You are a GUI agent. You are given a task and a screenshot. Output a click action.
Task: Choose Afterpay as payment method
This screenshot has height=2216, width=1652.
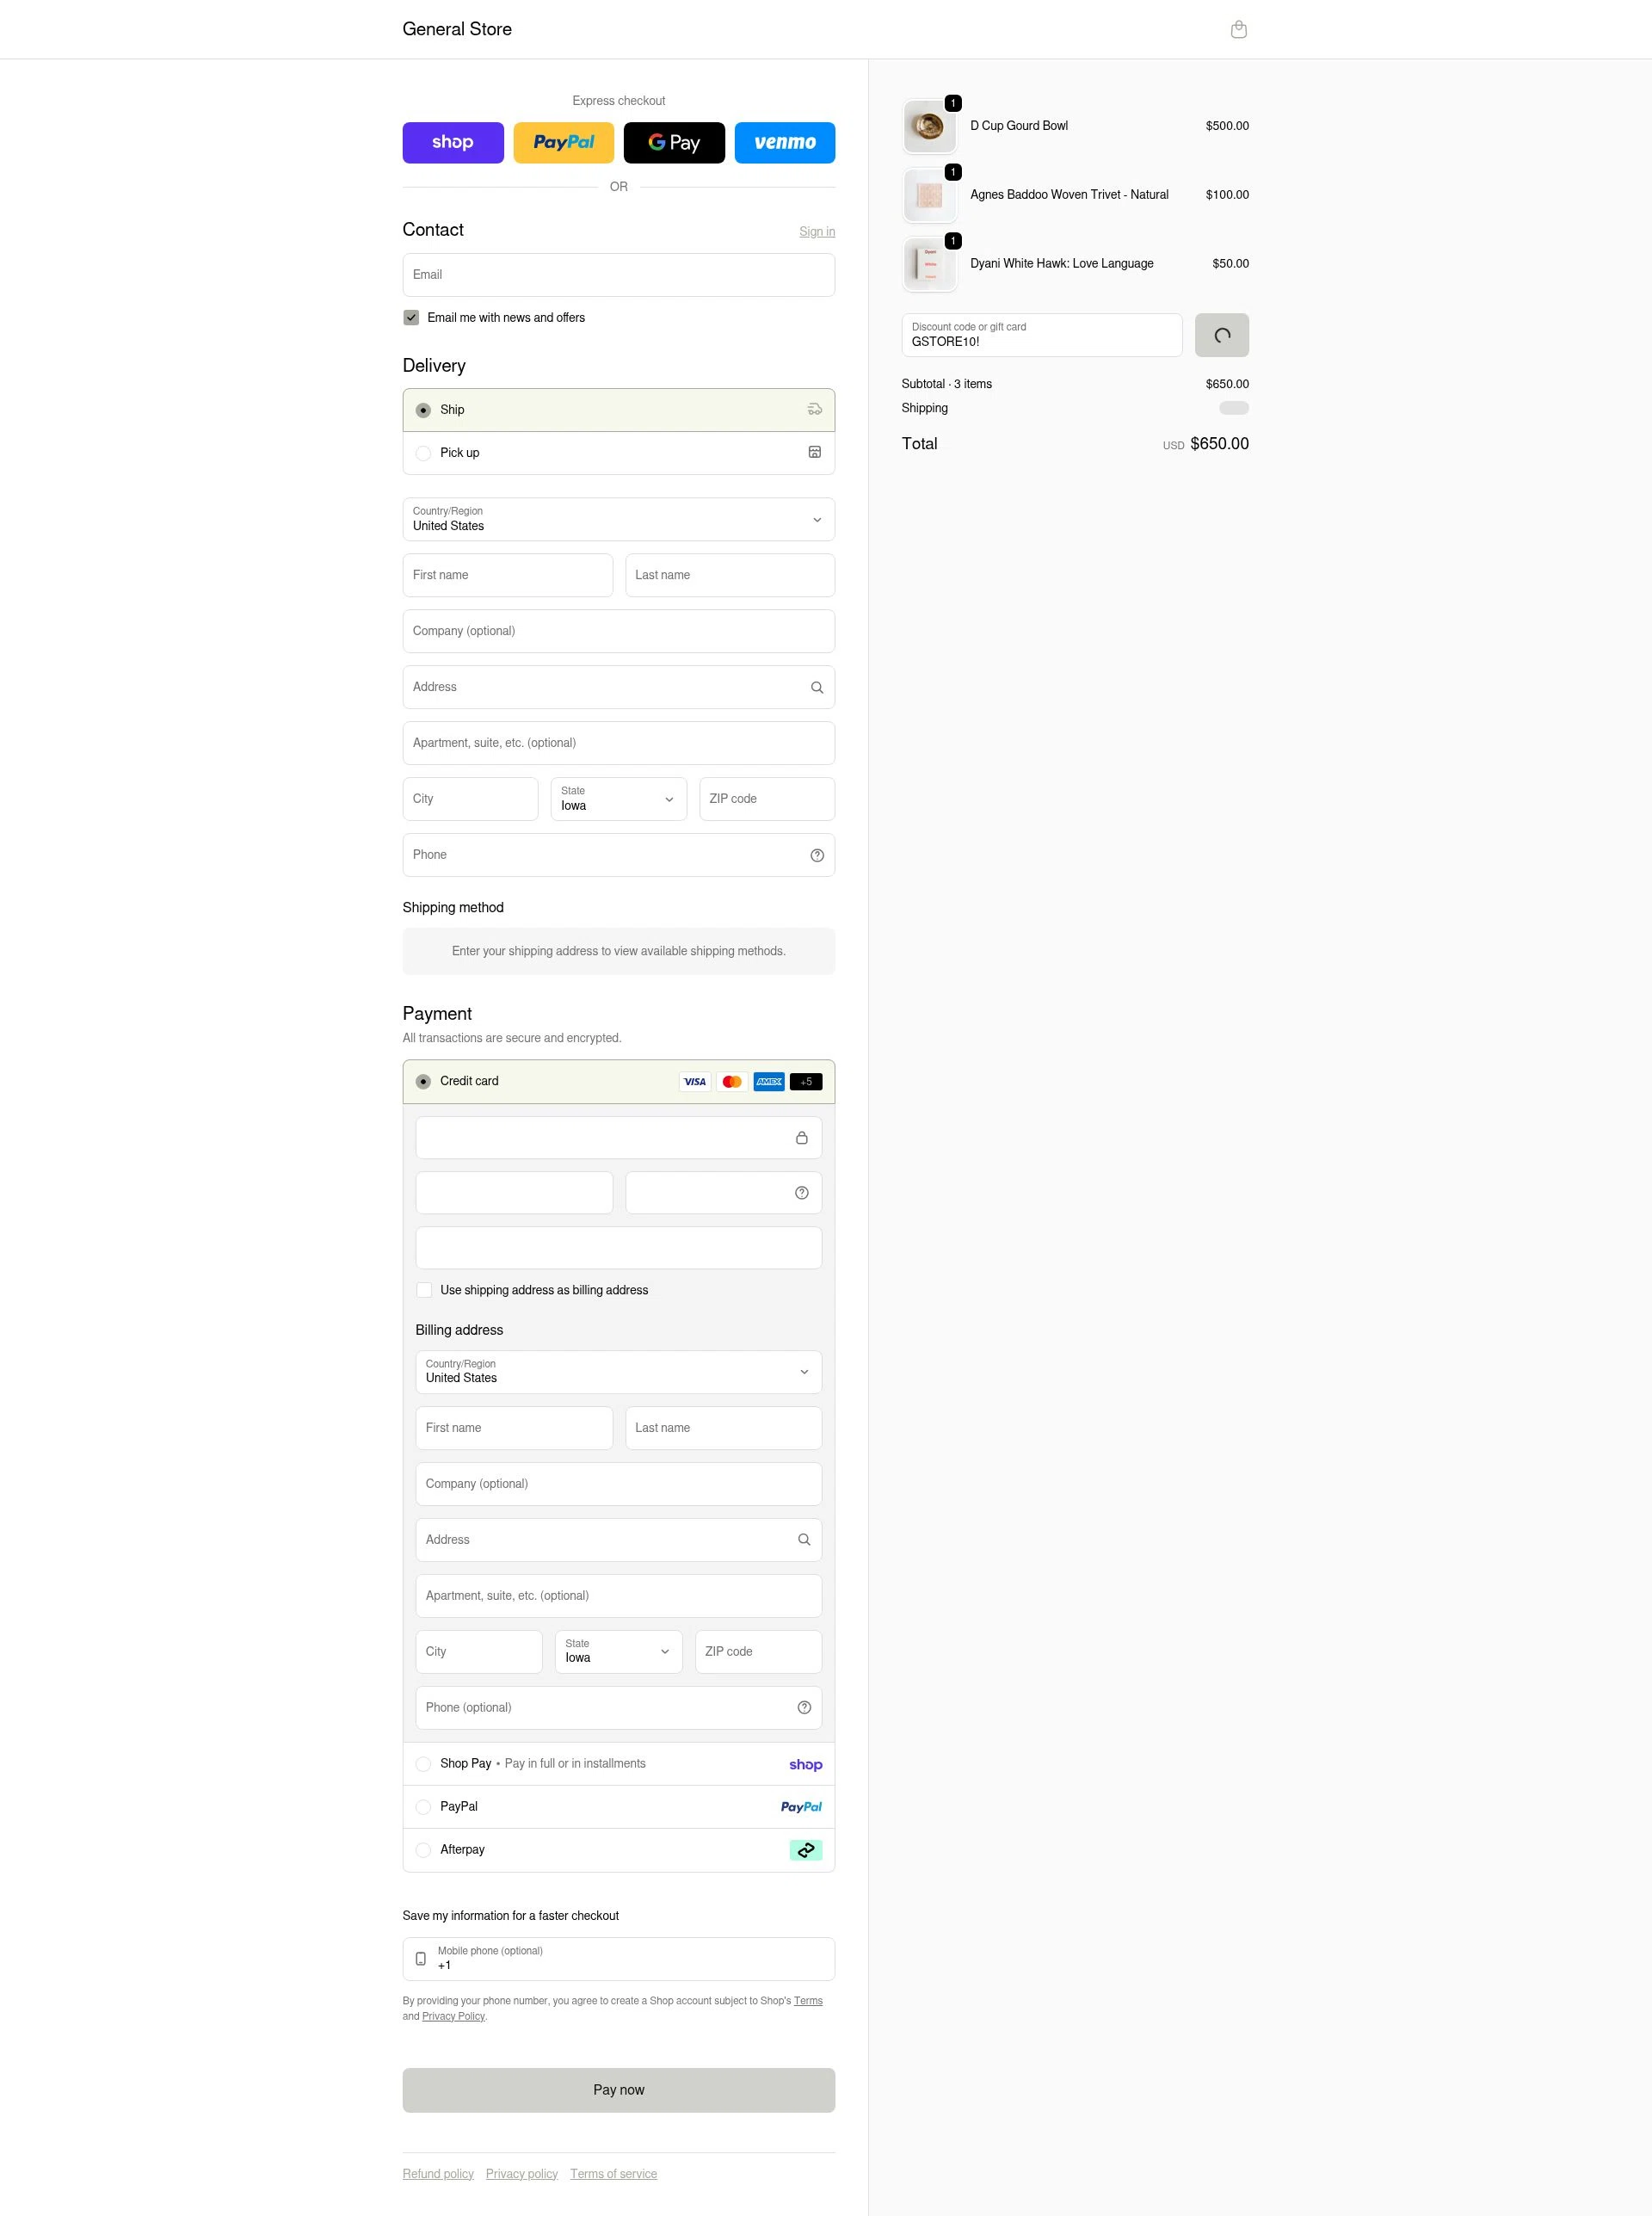(x=423, y=1850)
